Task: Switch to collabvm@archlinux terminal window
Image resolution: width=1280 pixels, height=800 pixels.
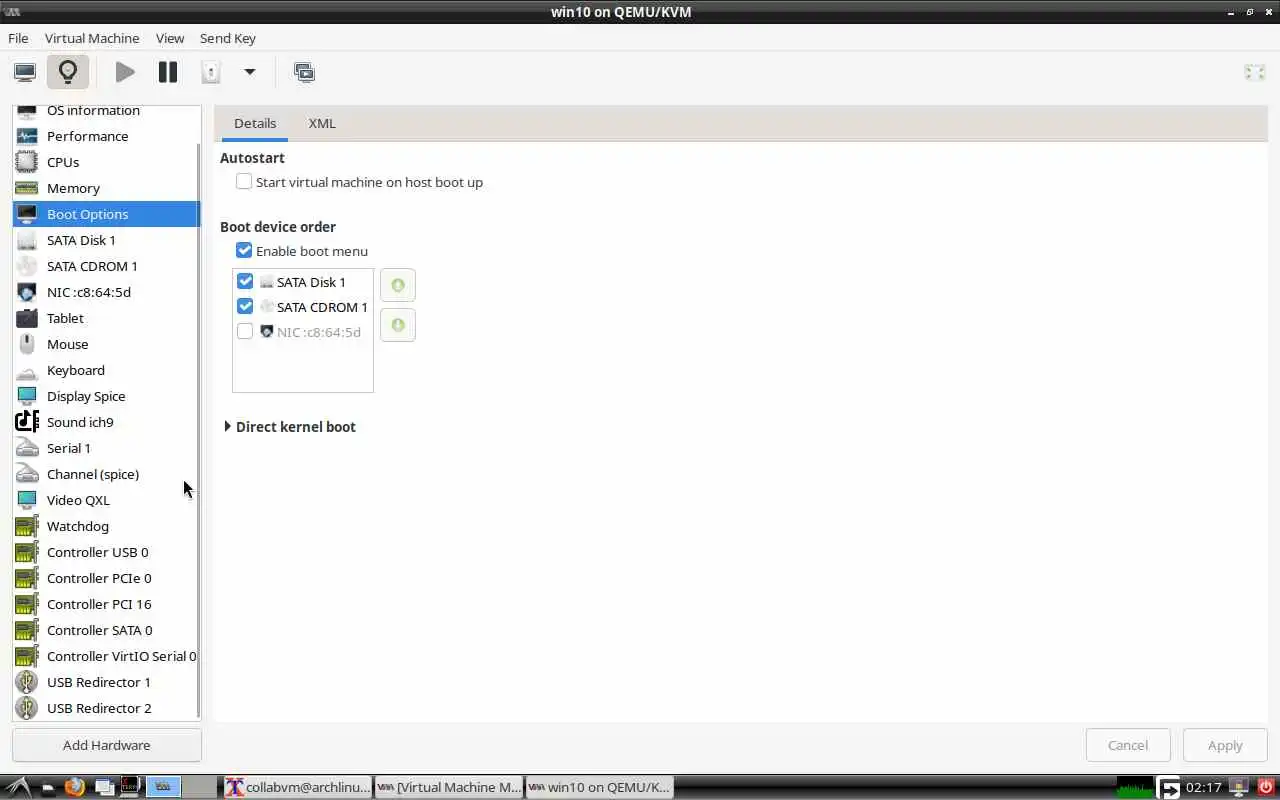Action: [x=297, y=787]
